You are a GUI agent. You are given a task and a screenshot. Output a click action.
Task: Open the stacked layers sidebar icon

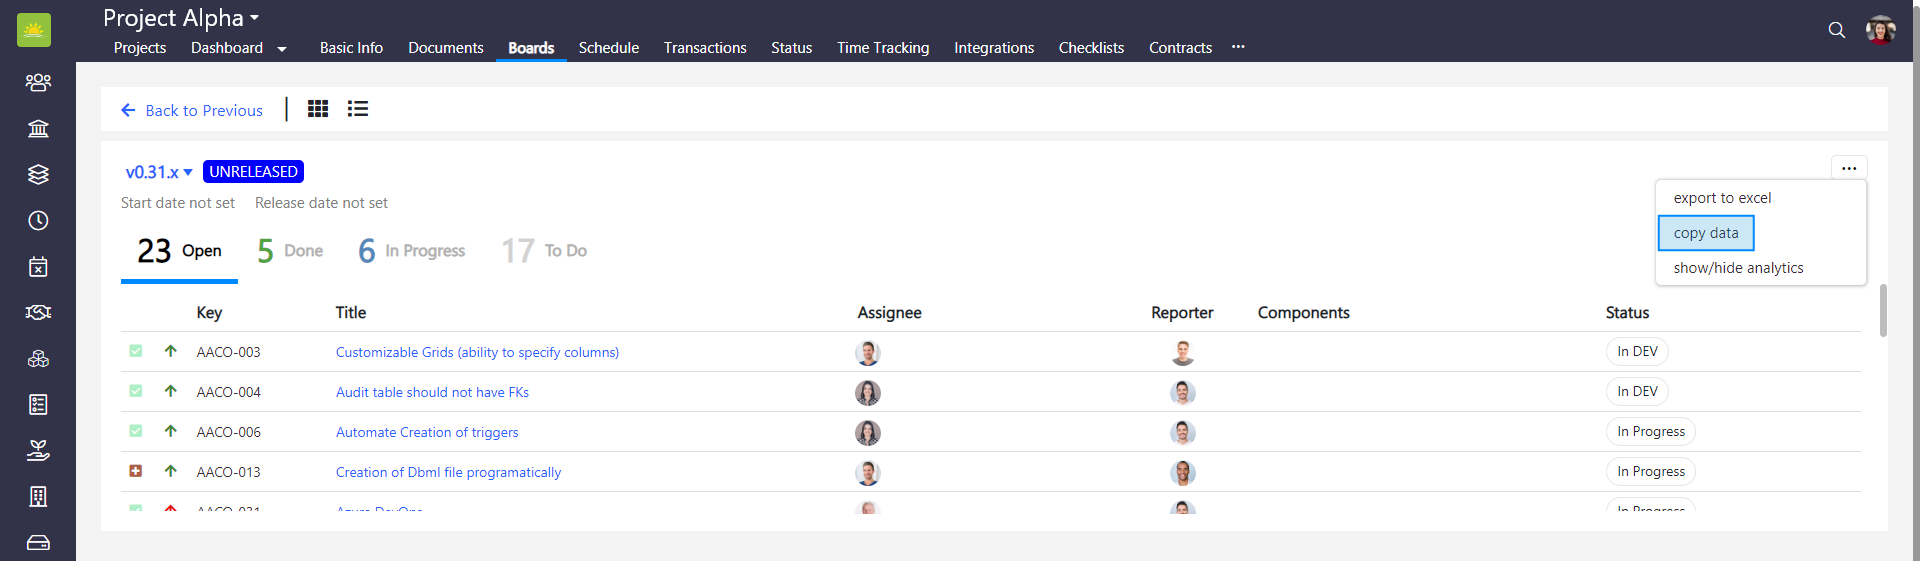point(38,174)
